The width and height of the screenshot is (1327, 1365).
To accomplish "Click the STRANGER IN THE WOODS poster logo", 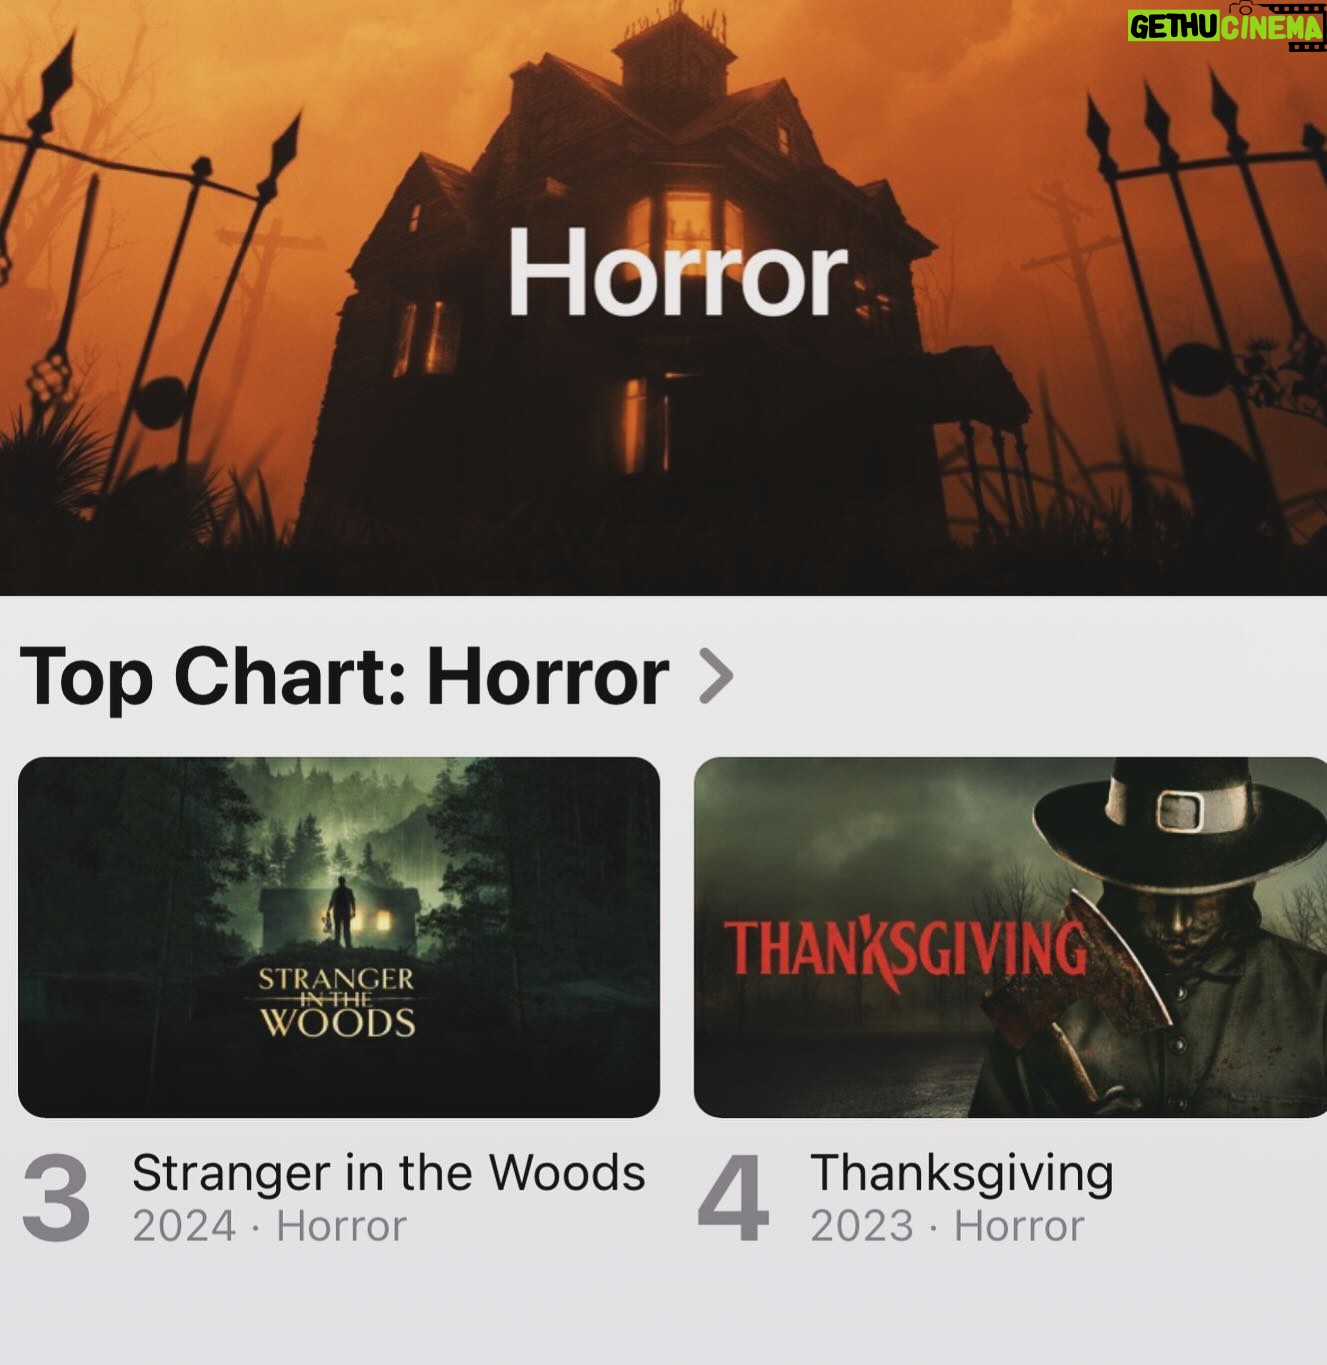I will pyautogui.click(x=338, y=1000).
